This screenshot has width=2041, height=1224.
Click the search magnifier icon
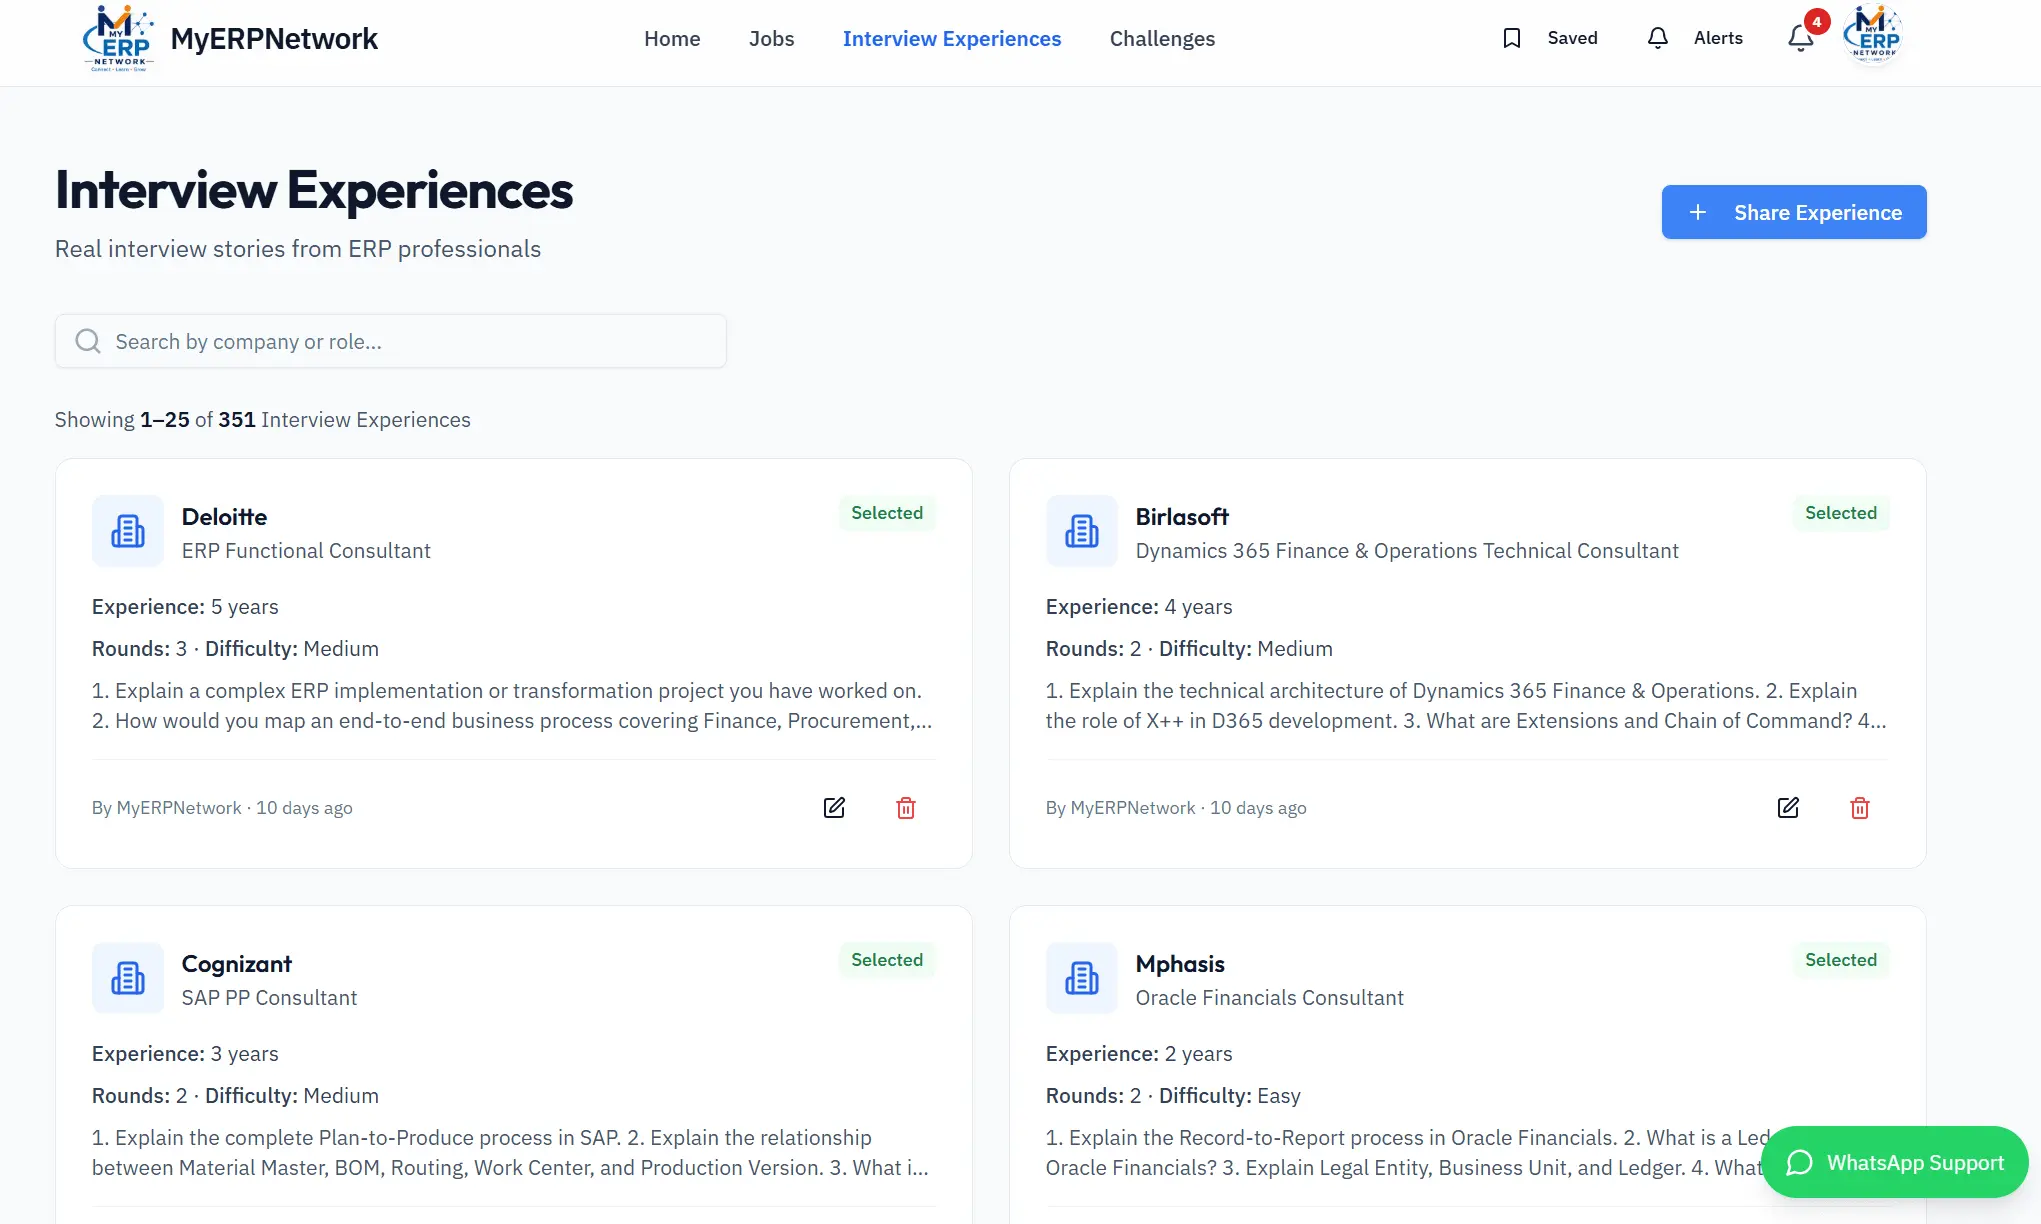point(88,341)
